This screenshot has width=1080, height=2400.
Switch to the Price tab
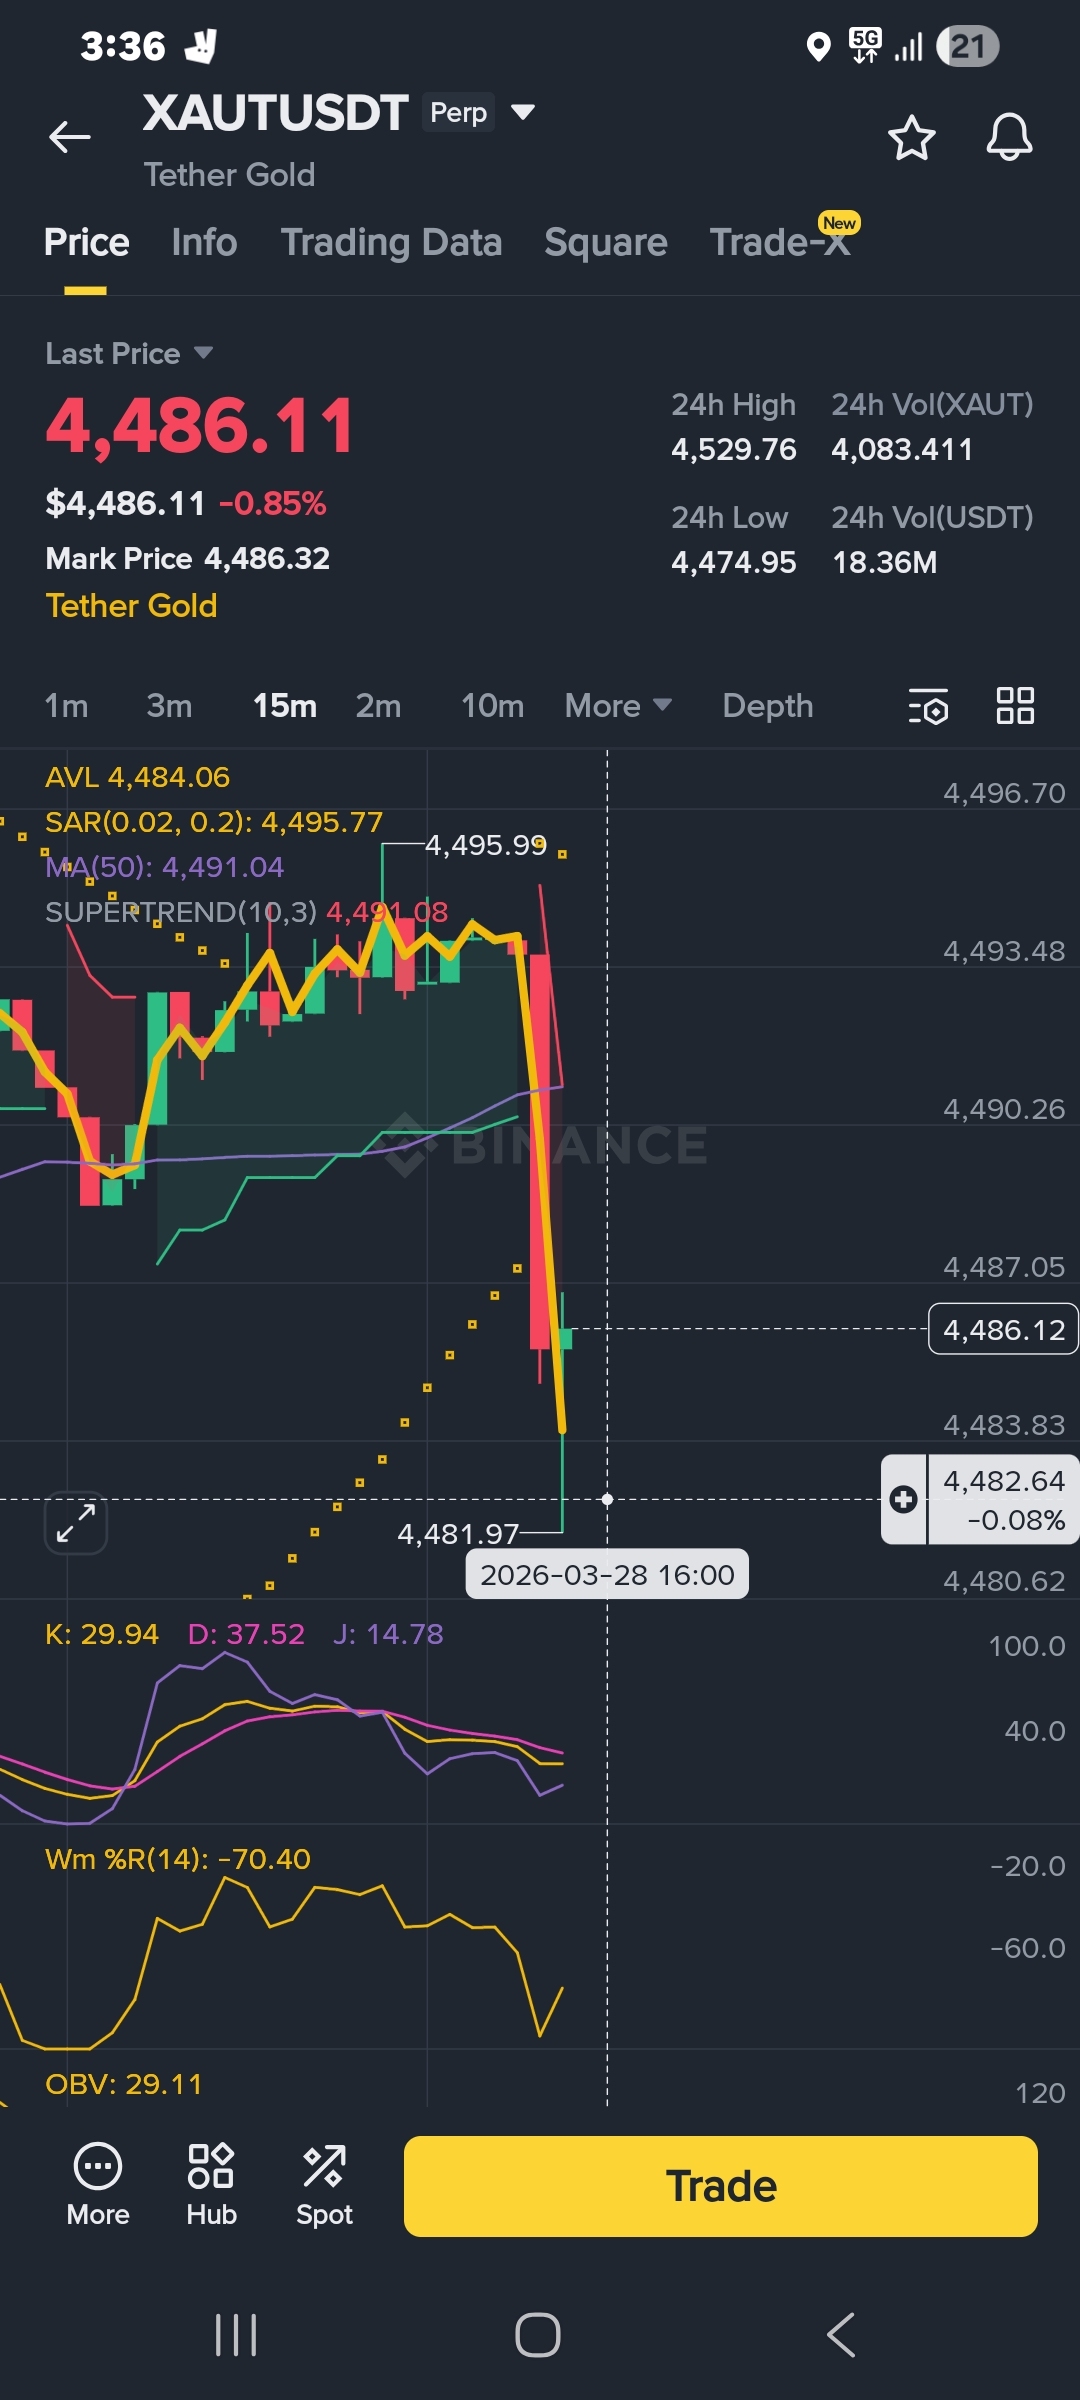point(86,243)
